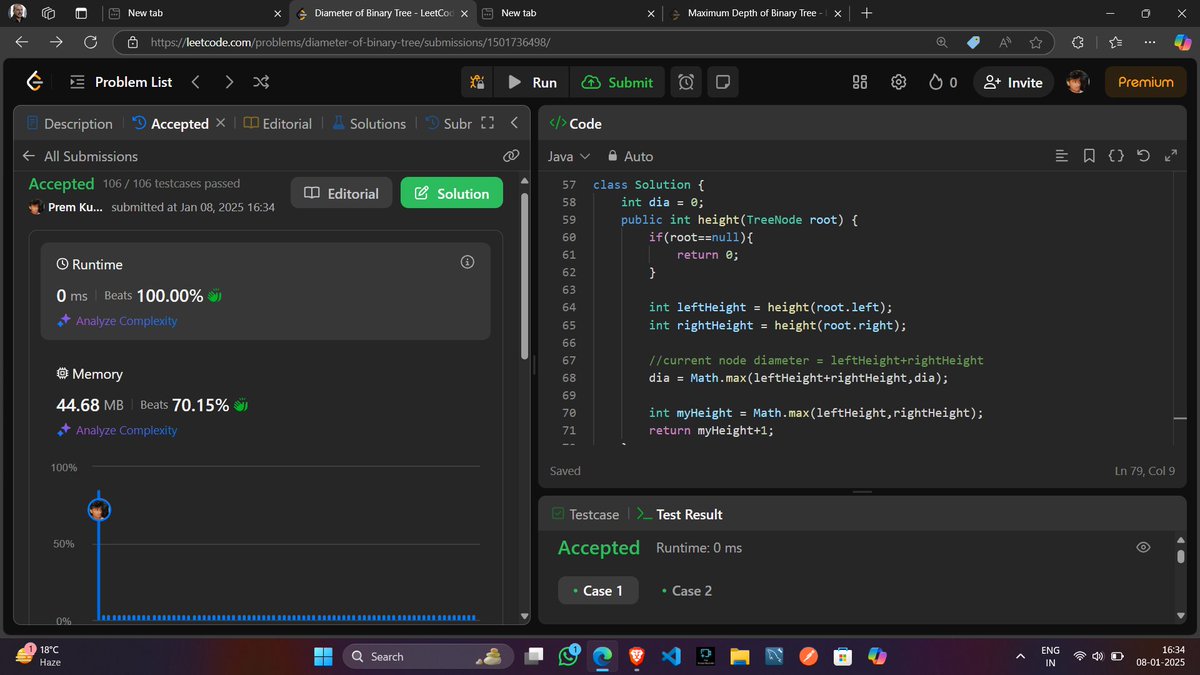1200x675 pixels.
Task: Open the notes sticky icon
Action: pos(722,82)
